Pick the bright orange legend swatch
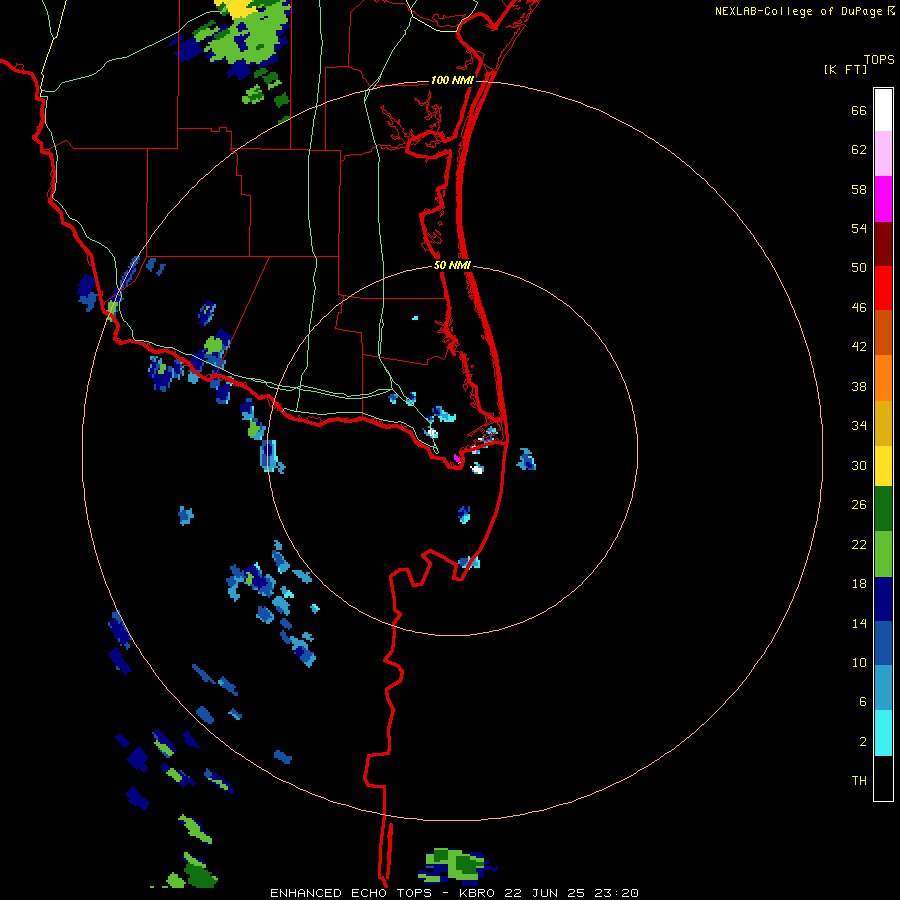Viewport: 900px width, 900px height. pos(883,378)
